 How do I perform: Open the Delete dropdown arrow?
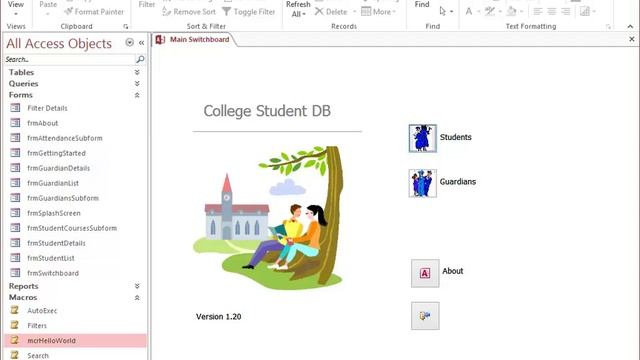point(354,12)
